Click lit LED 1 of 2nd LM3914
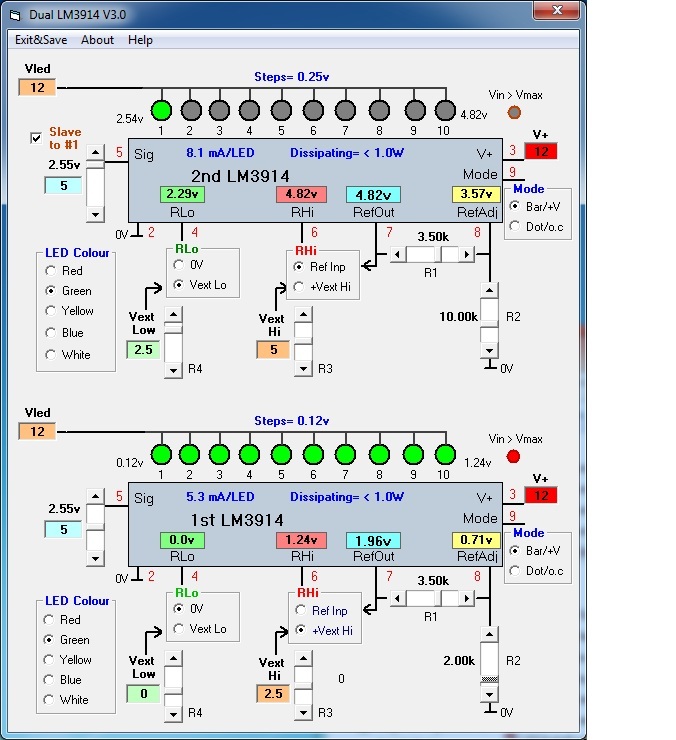Viewport: 676px width, 740px height. tap(161, 110)
